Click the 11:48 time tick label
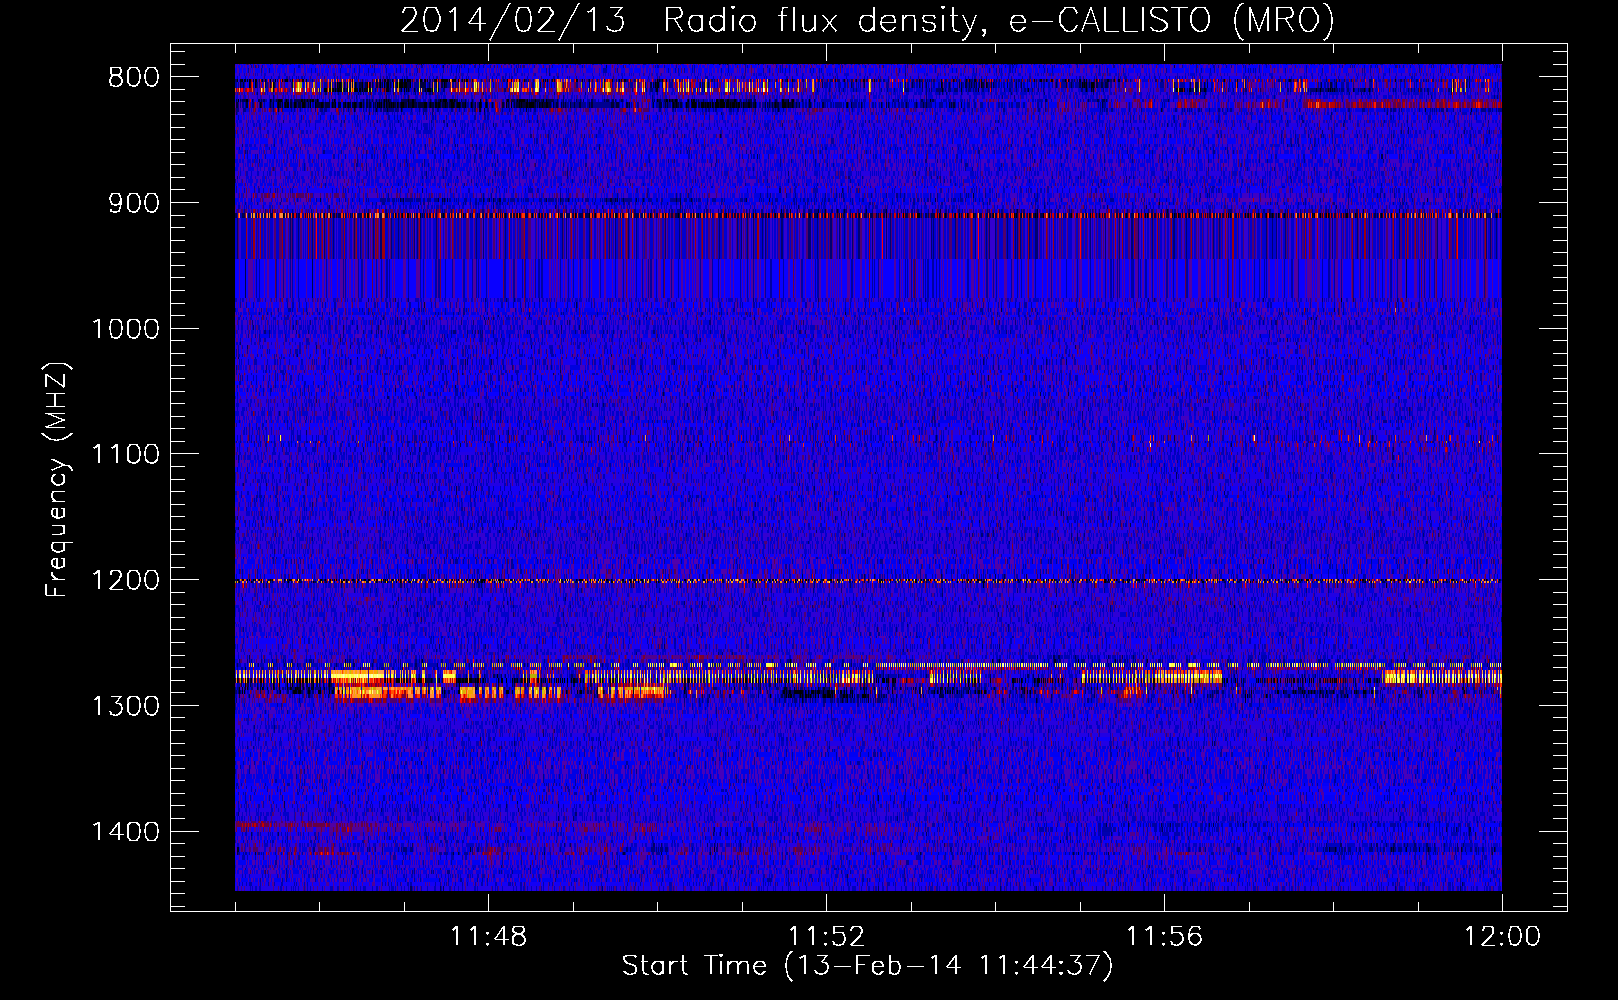This screenshot has width=1618, height=1000. (488, 937)
